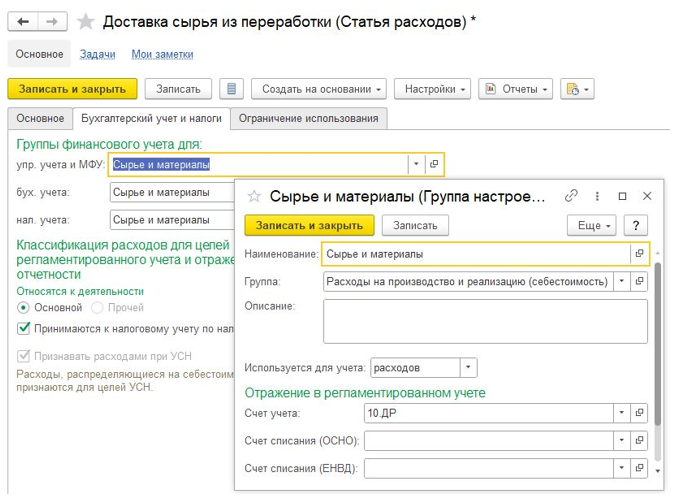Click popup scrollbar down arrow
The width and height of the screenshot is (681, 504).
(658, 471)
